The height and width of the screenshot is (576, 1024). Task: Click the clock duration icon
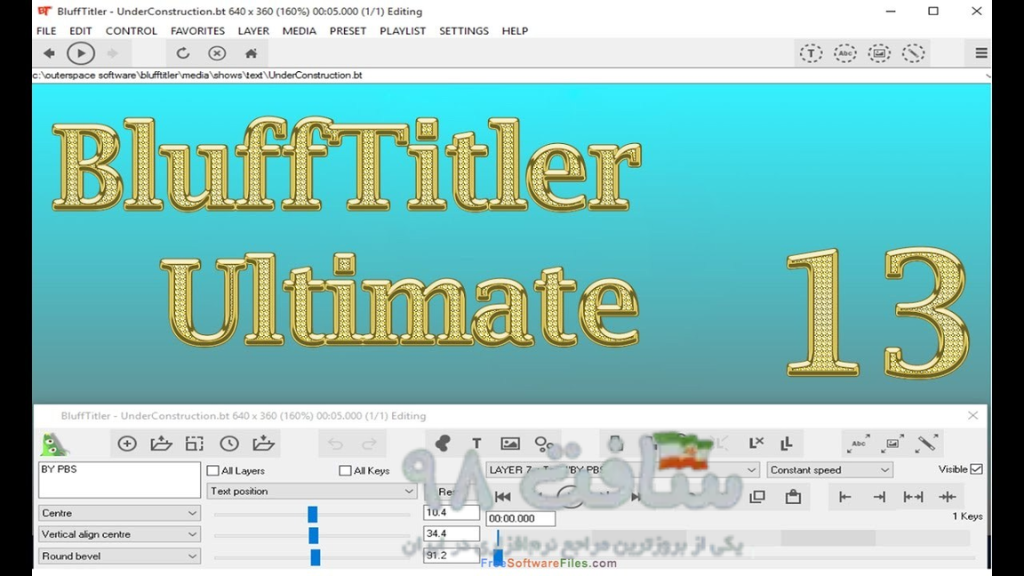(x=229, y=444)
